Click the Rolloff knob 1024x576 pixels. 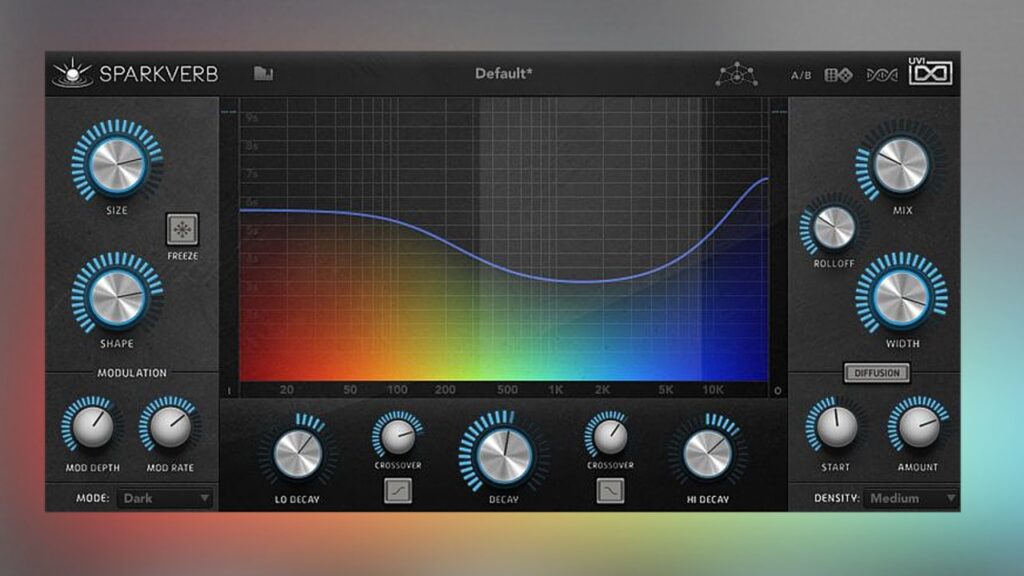pos(834,227)
